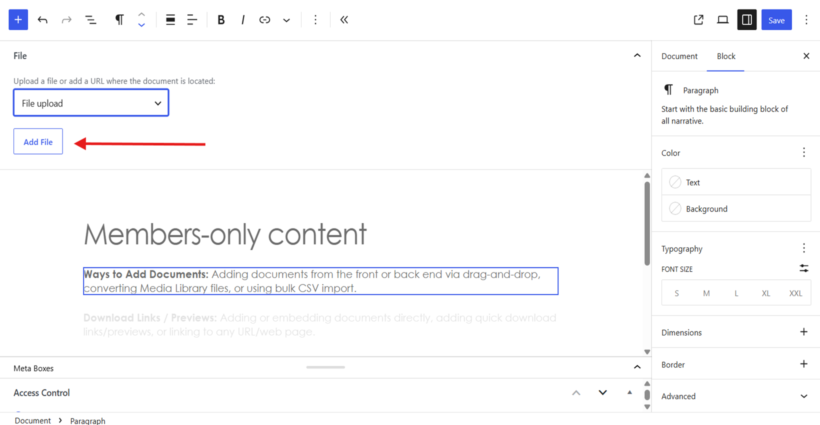Image resolution: width=820 pixels, height=425 pixels.
Task: Select font size M
Action: [x=706, y=293]
